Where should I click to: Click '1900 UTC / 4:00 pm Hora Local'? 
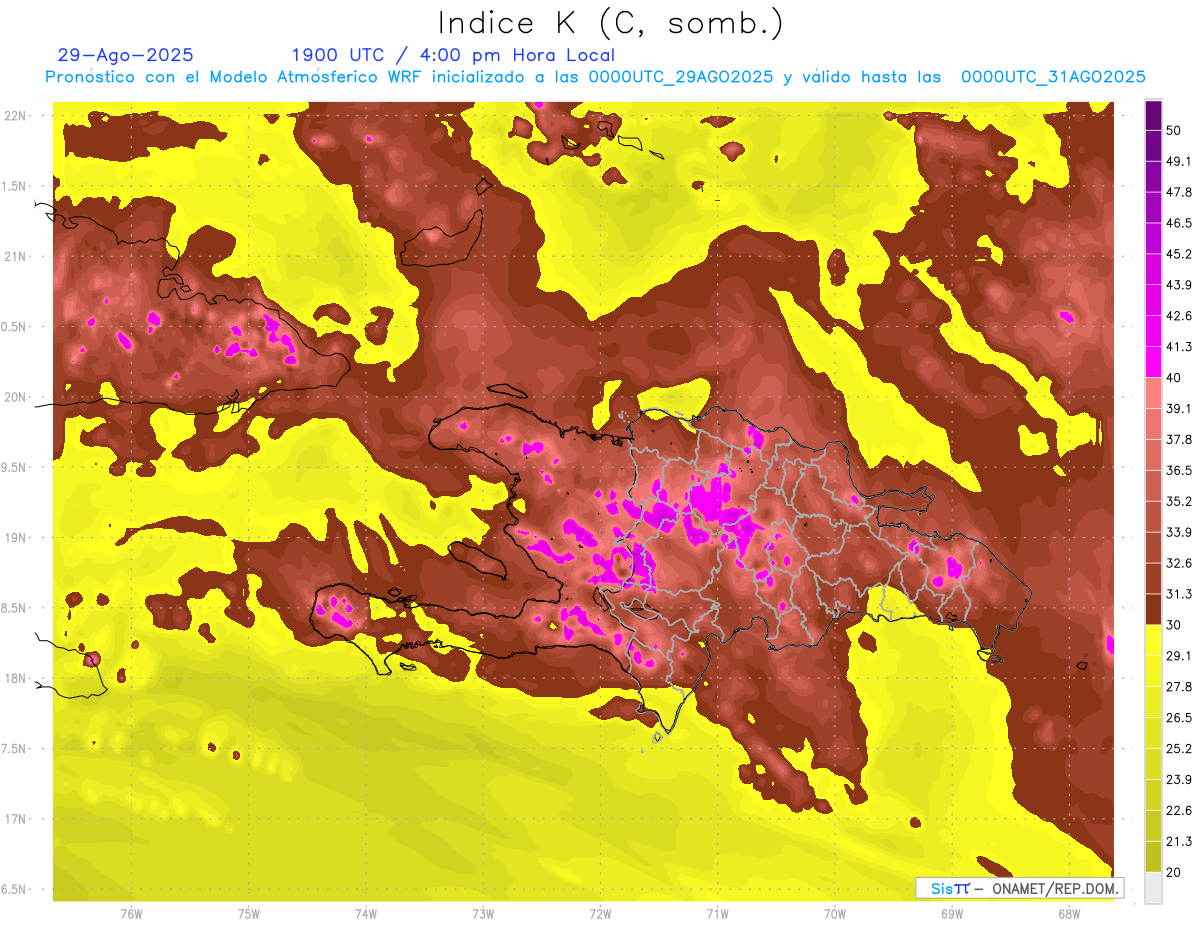point(453,55)
